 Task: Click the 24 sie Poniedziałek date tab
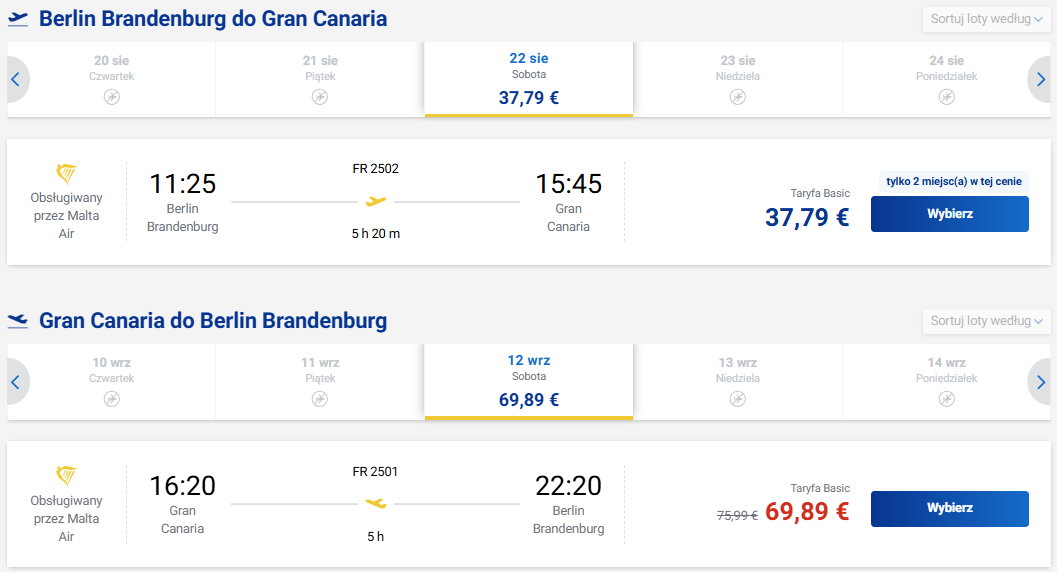tap(946, 80)
